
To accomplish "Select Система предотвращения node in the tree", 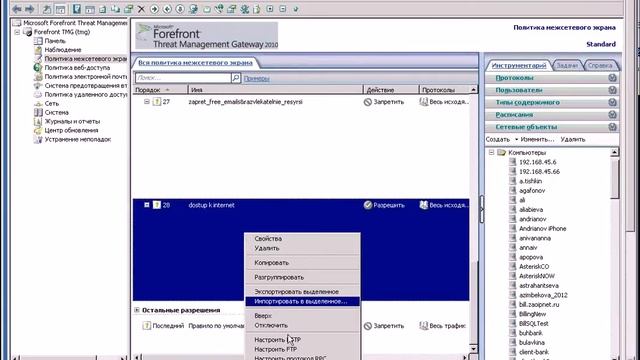I will 86,86.
